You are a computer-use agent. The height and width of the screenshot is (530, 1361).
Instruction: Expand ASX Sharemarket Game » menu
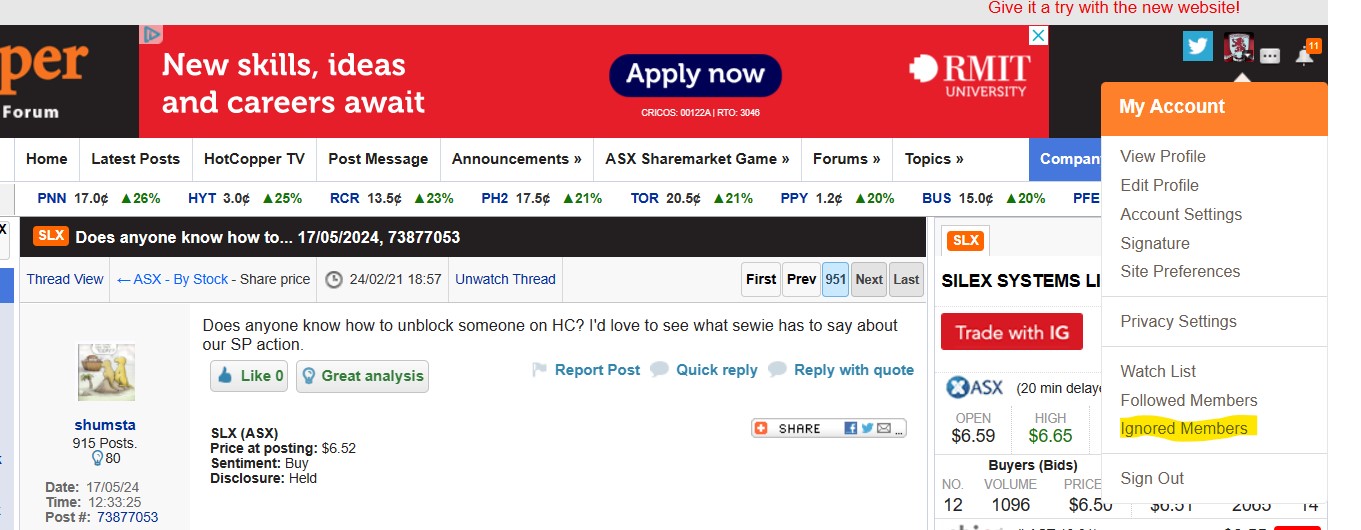(x=697, y=159)
